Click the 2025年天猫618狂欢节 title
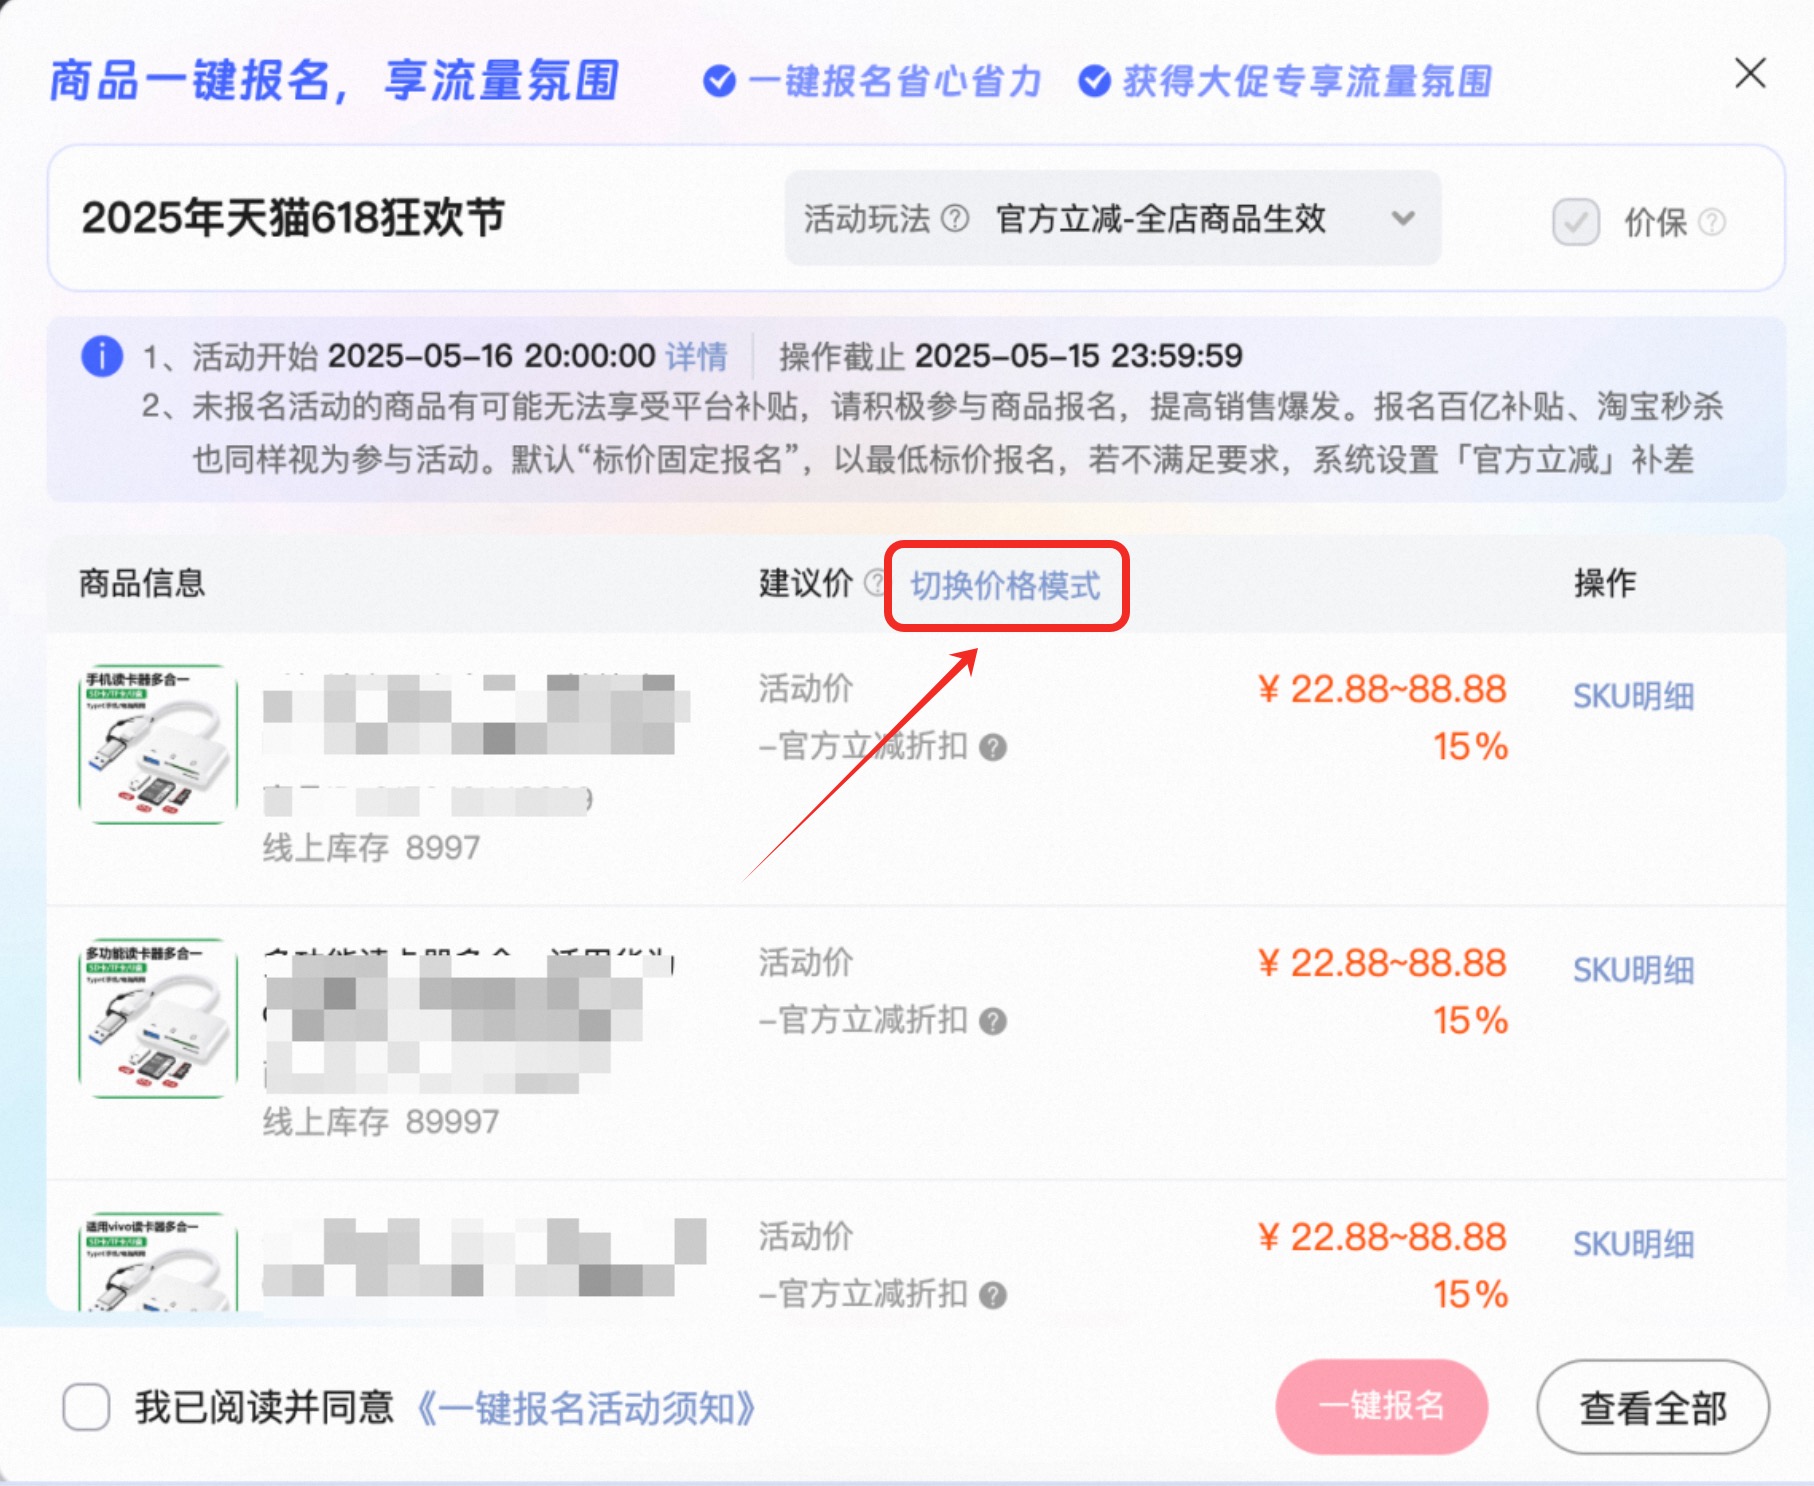 coord(293,218)
